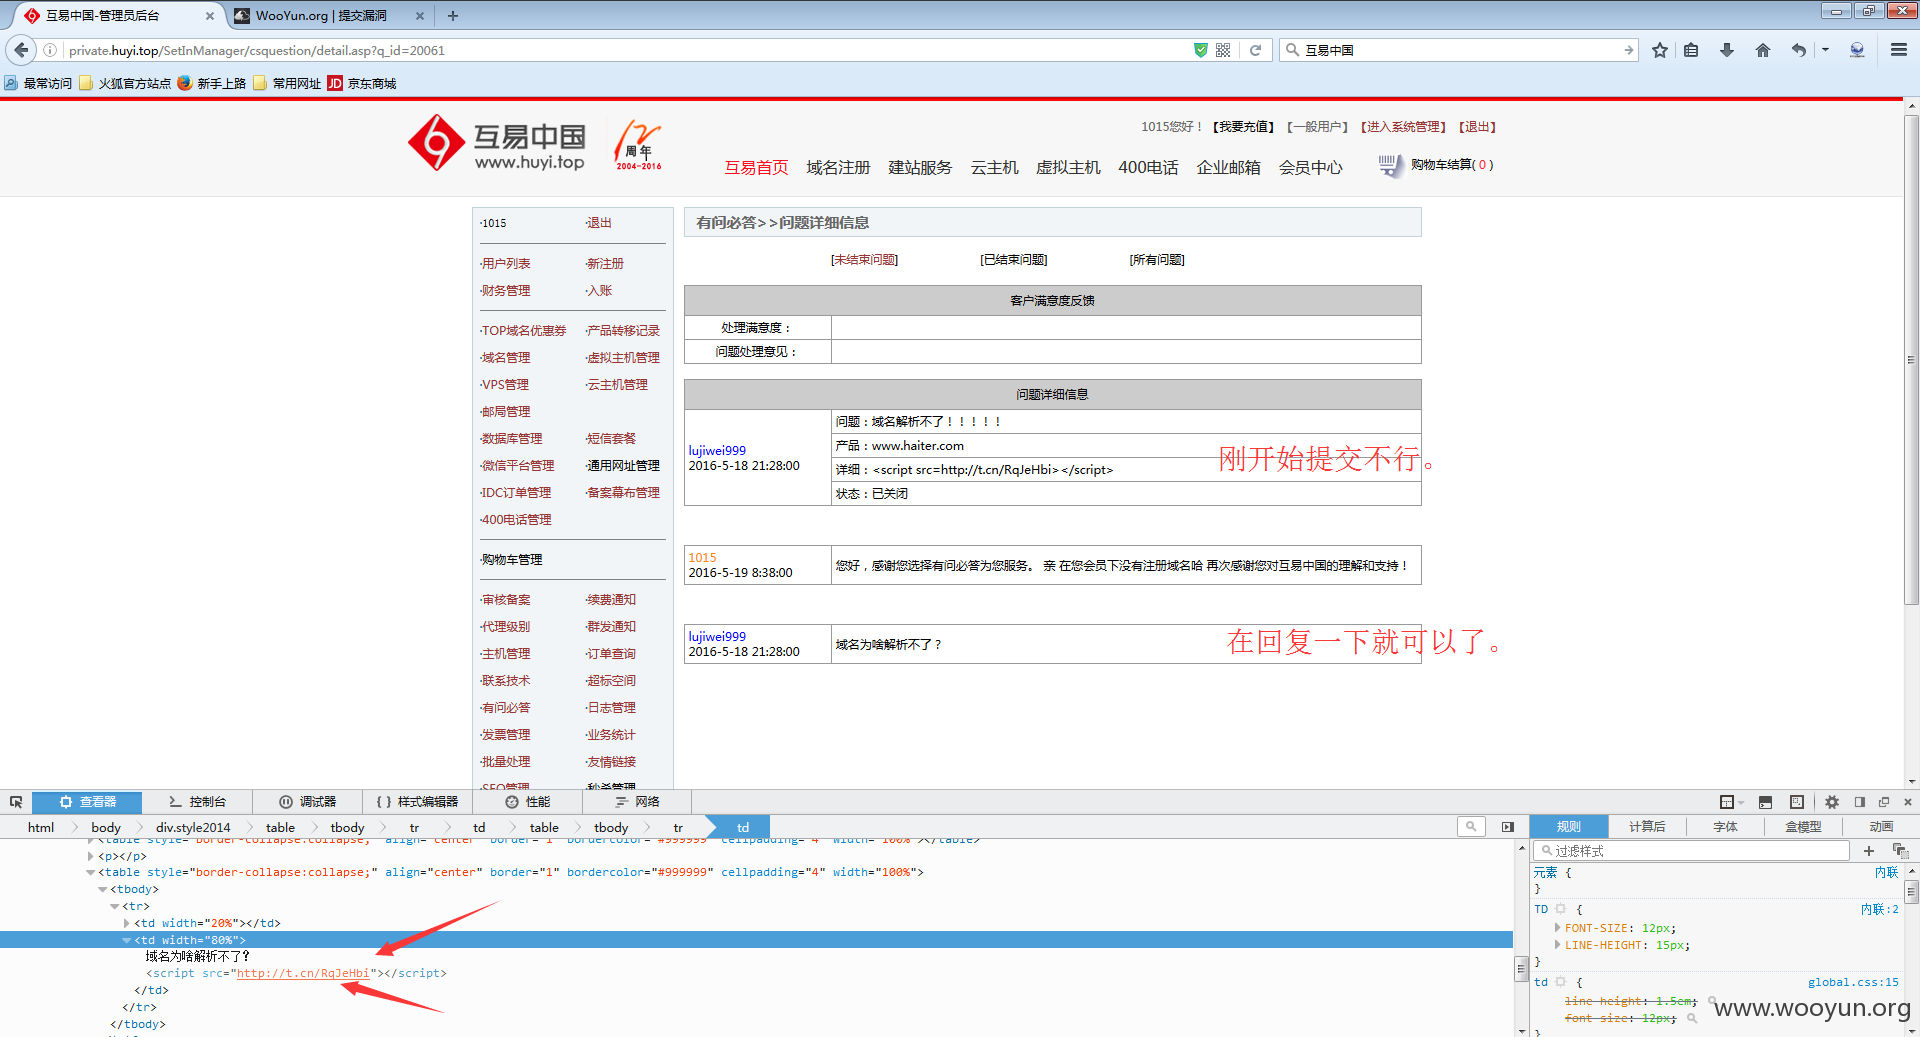Viewport: 1920px width, 1037px height.
Task: Toggle the split console icon in devtools
Action: tap(1765, 802)
